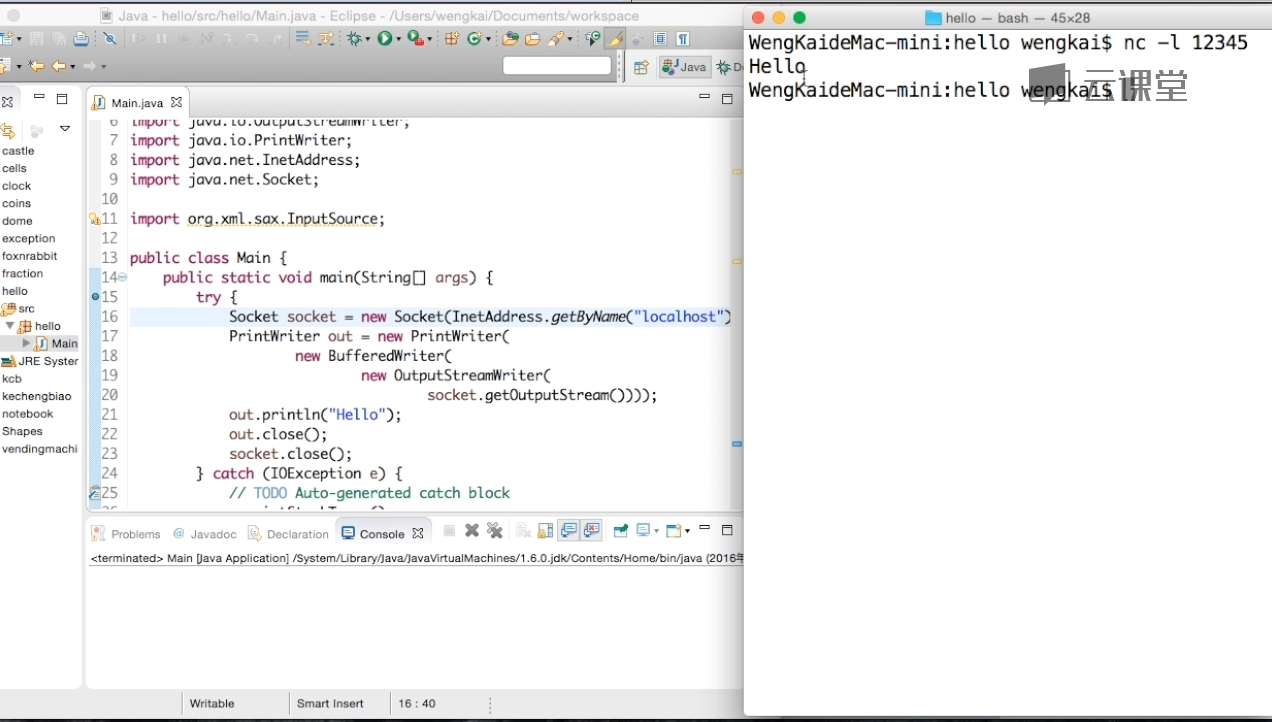1272x722 pixels.
Task: Select the vendingmachine project in explorer
Action: pos(39,449)
